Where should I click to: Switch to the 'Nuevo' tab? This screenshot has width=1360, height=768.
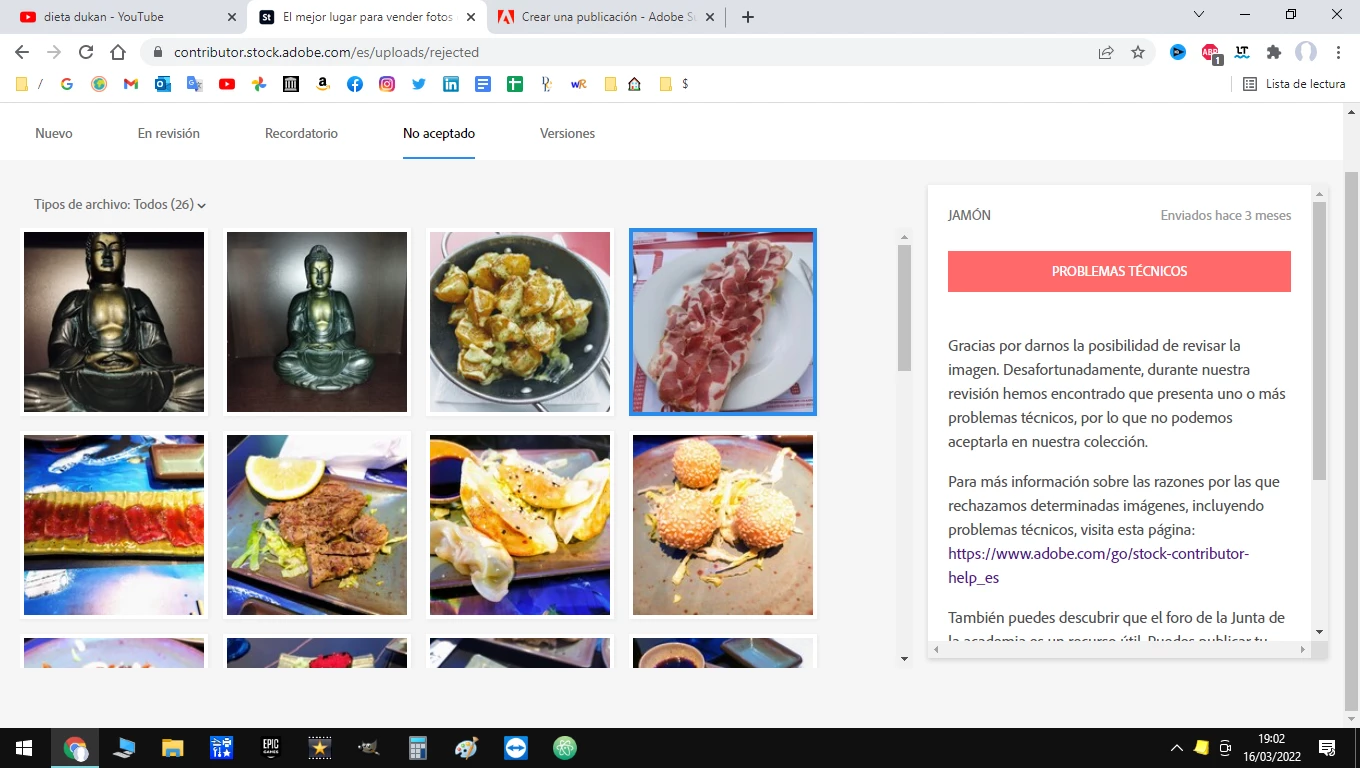pos(54,133)
